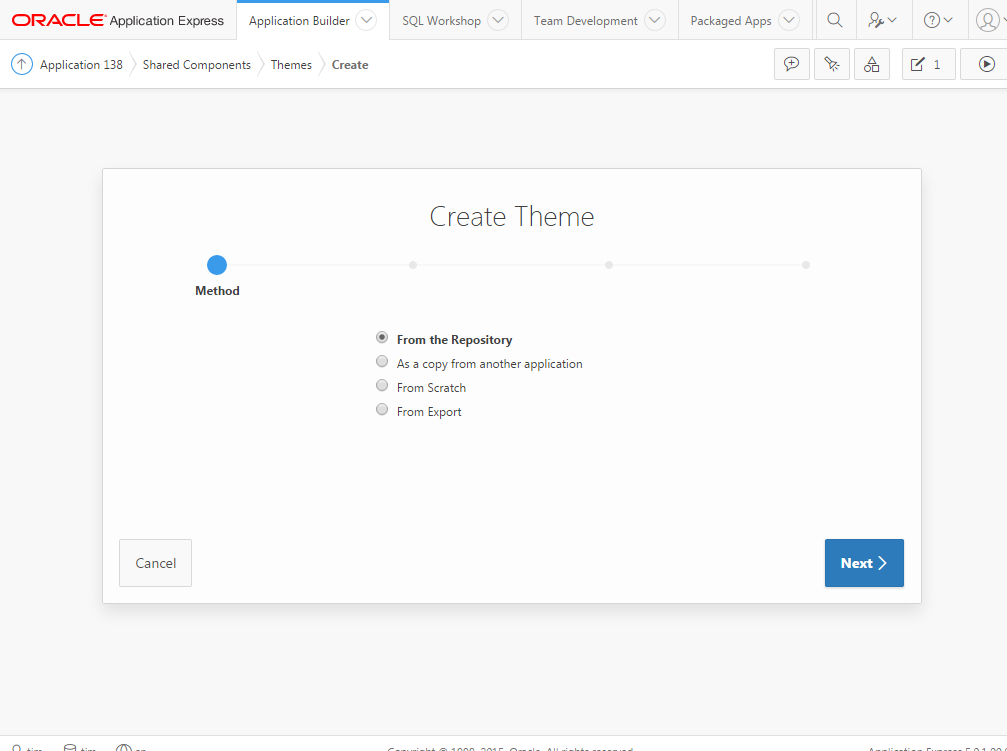Click the search magnifier icon

click(x=834, y=20)
